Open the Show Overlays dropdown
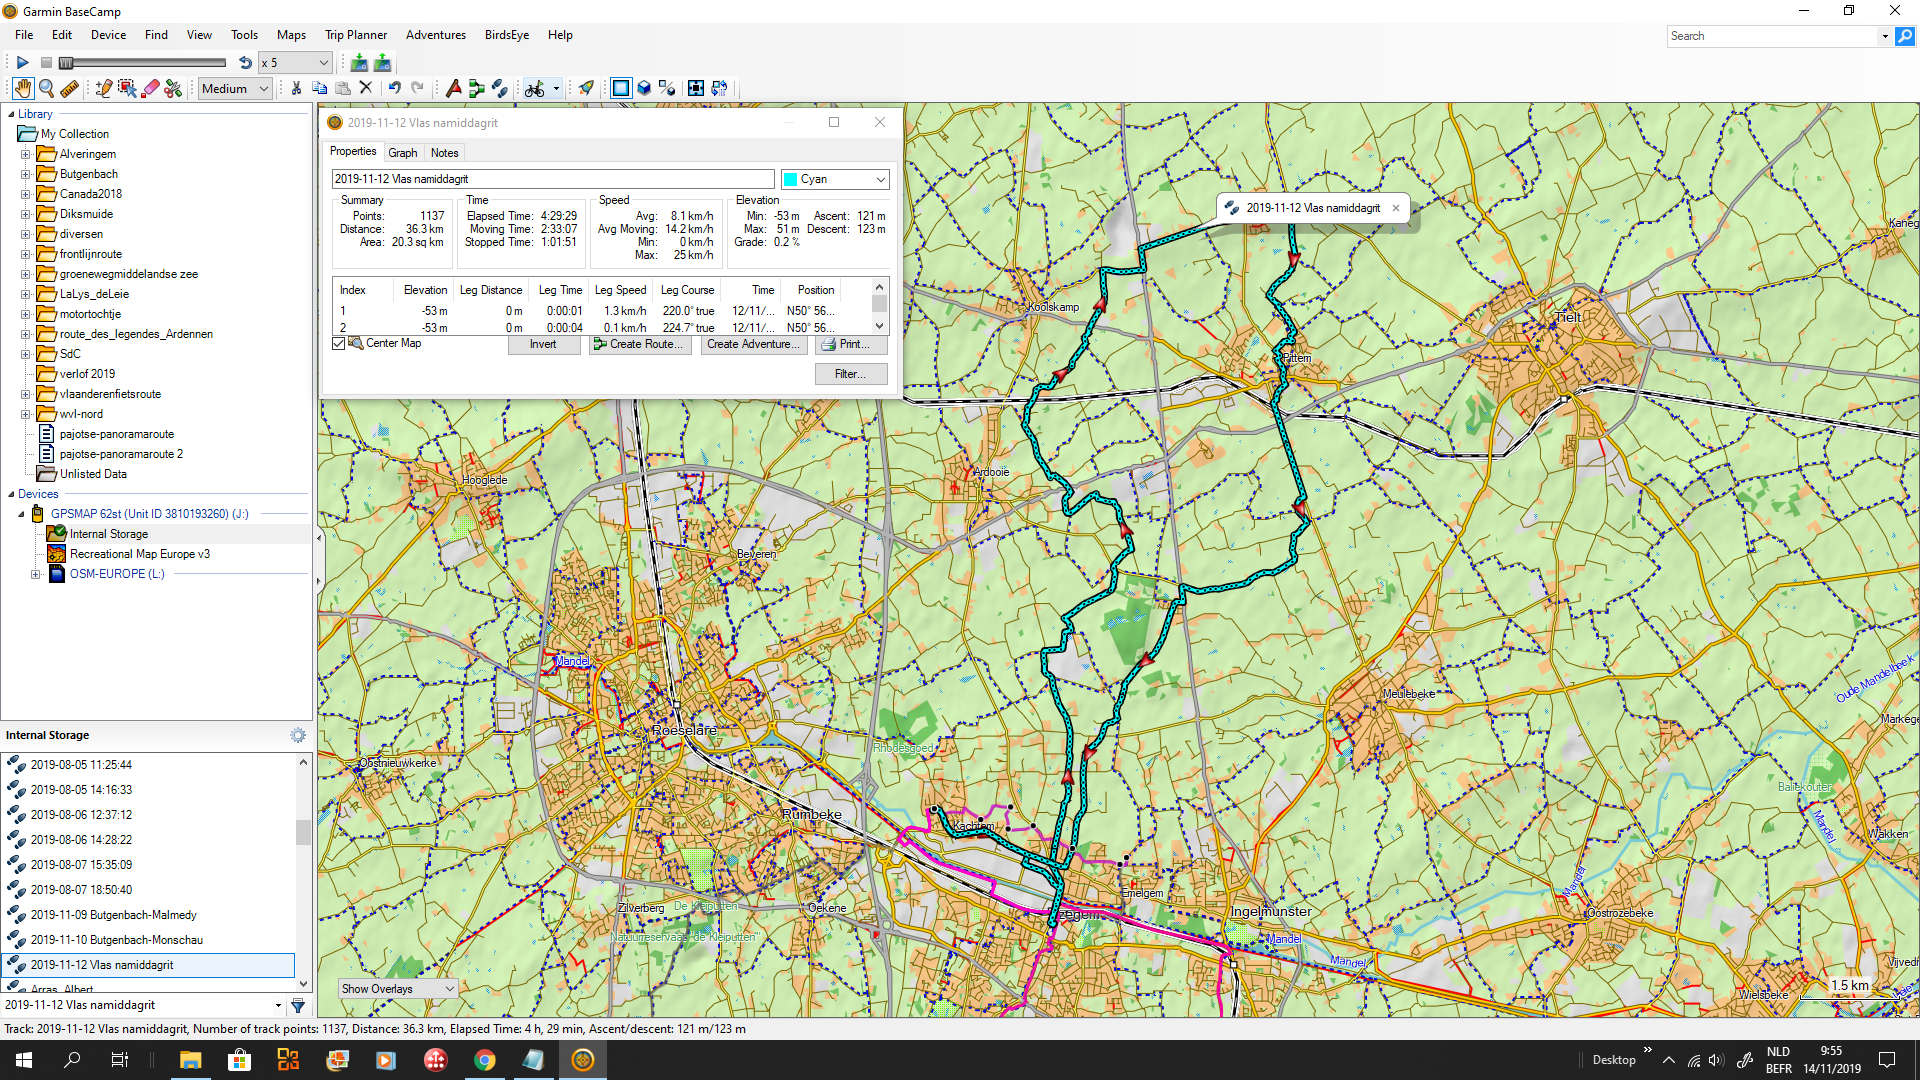Image resolution: width=1920 pixels, height=1080 pixels. (x=398, y=989)
